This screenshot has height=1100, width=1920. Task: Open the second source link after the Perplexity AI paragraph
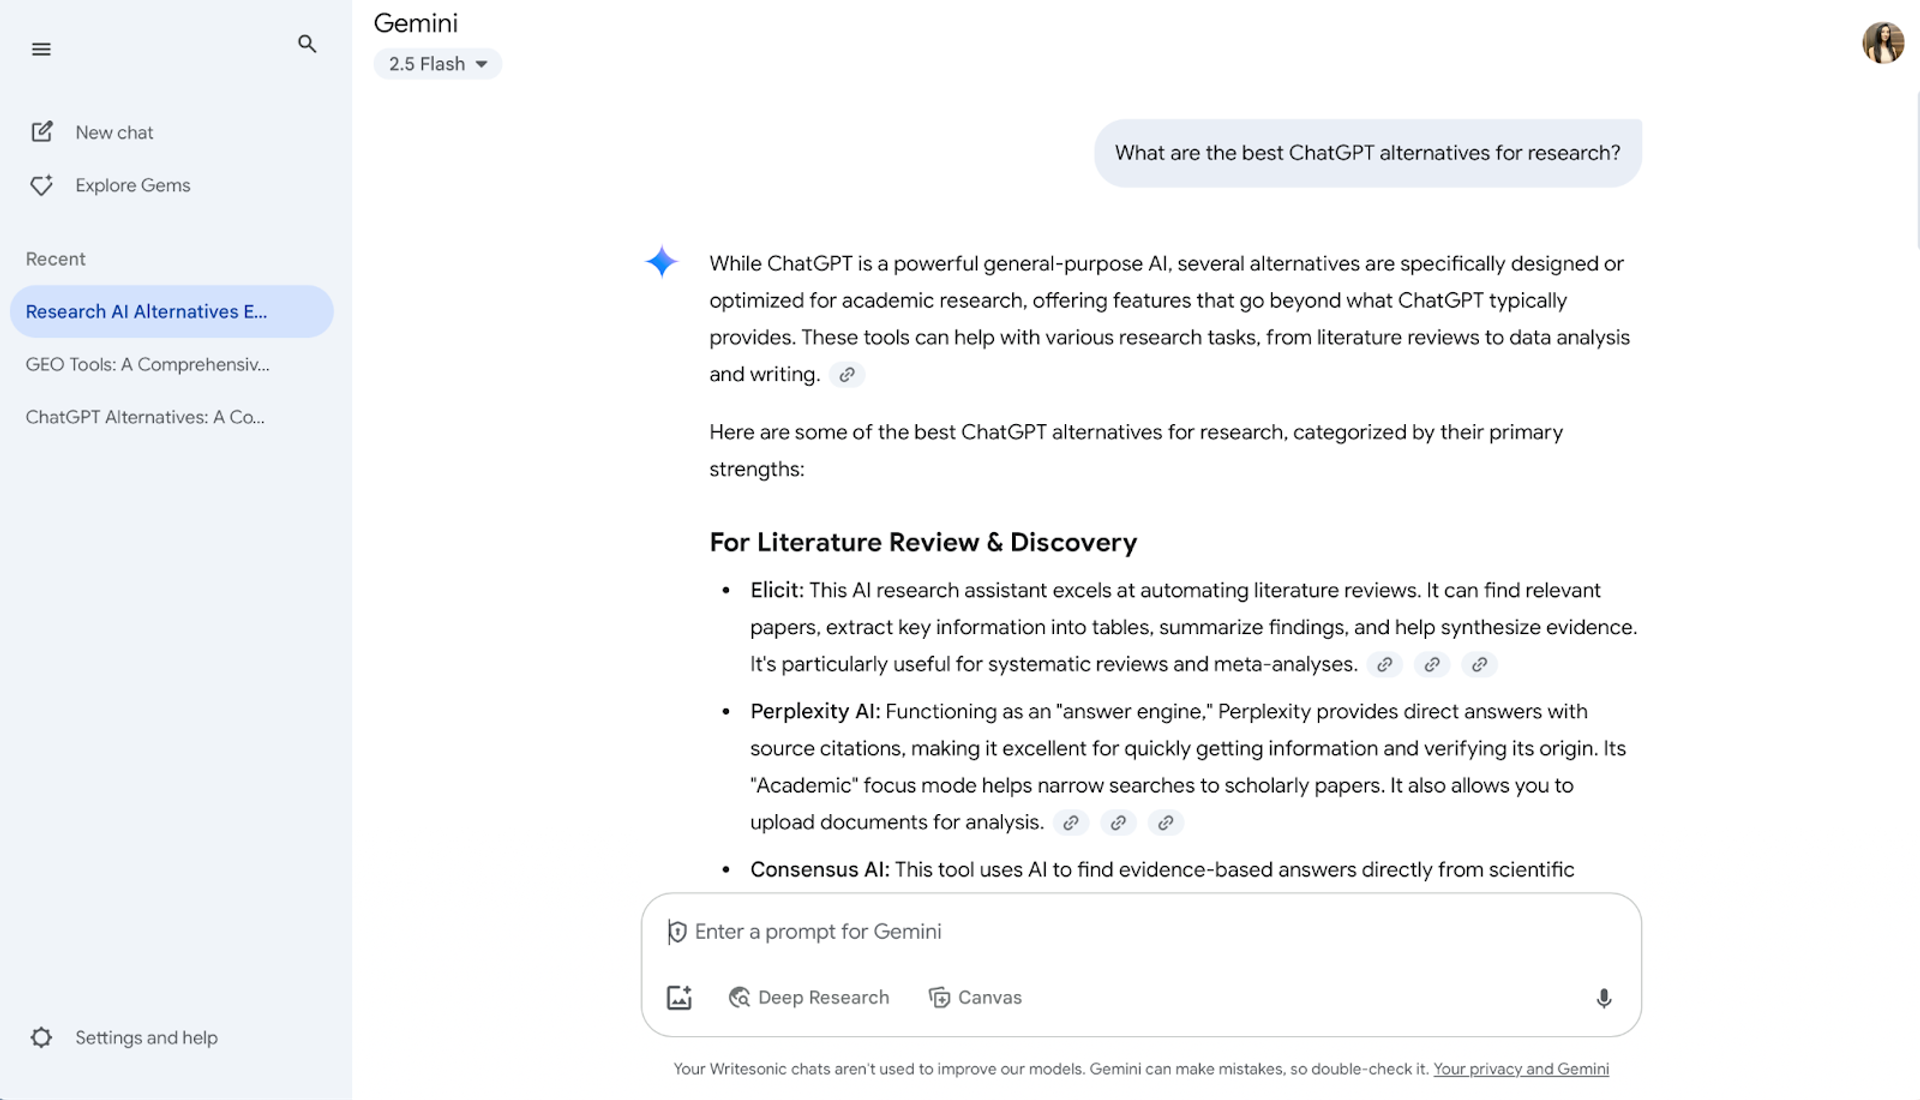coord(1118,823)
